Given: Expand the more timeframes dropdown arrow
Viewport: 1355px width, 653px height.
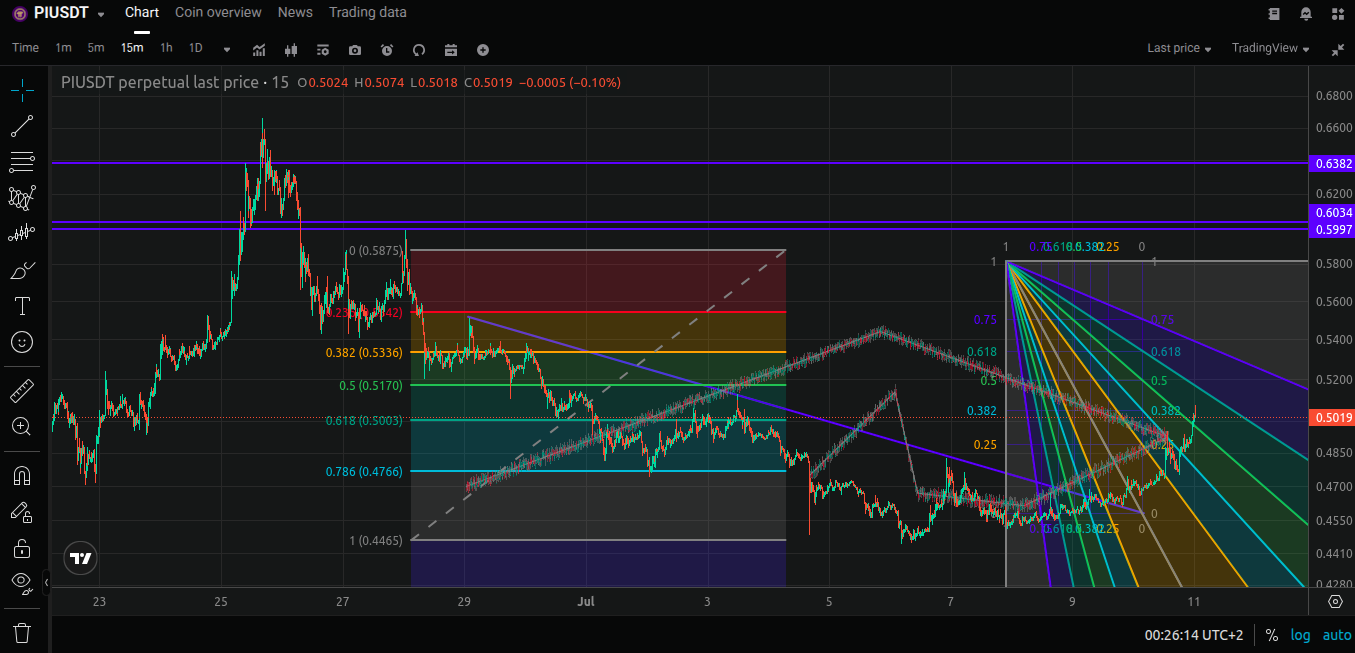Looking at the screenshot, I should pos(227,49).
